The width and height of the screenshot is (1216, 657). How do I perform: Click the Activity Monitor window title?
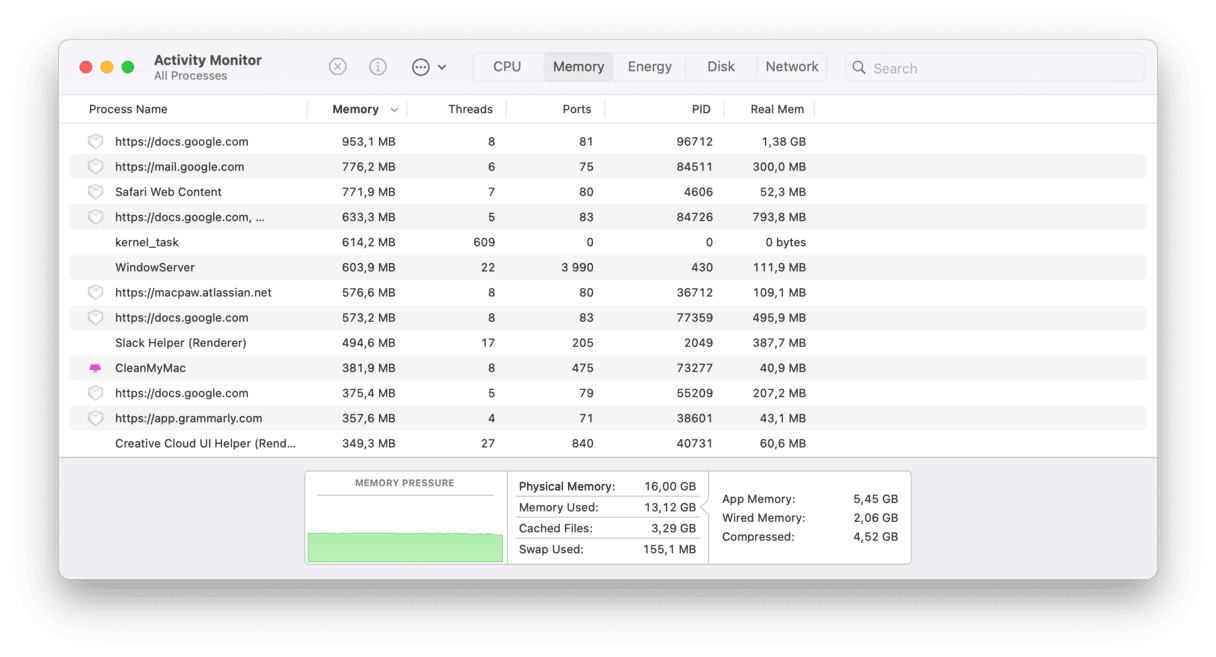click(208, 60)
